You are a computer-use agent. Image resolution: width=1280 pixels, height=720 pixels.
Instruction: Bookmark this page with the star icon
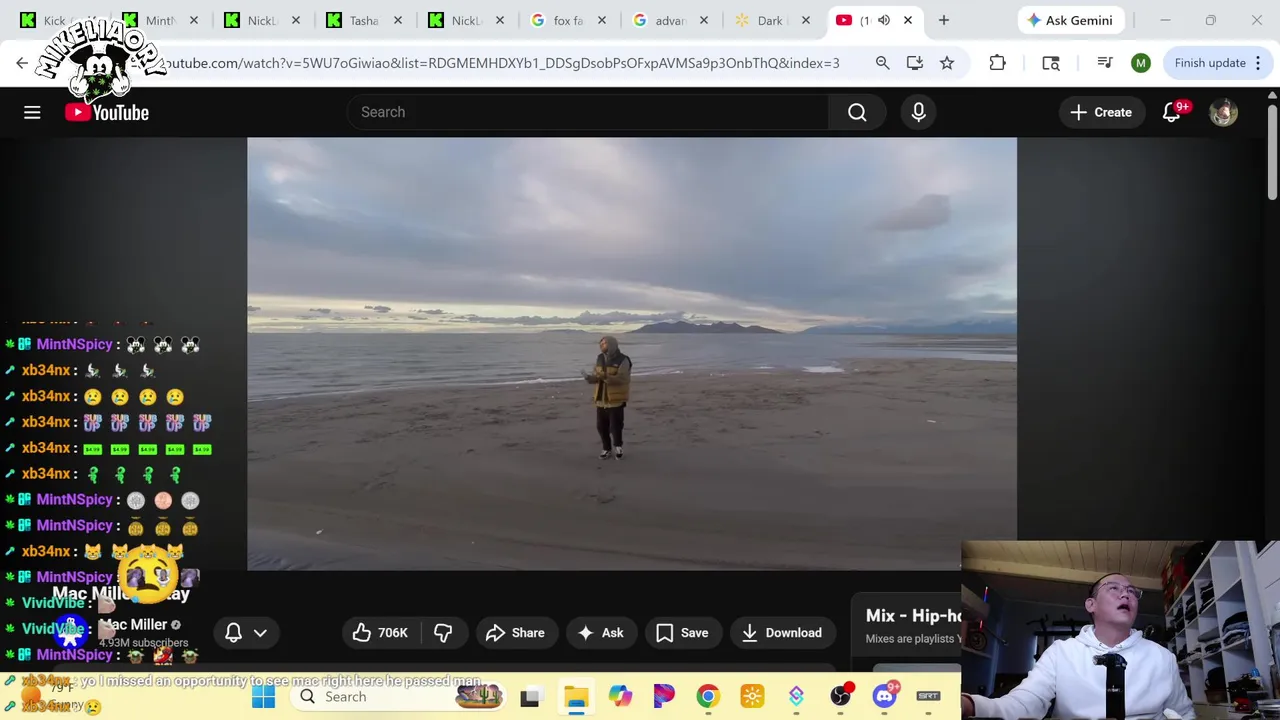pyautogui.click(x=946, y=63)
